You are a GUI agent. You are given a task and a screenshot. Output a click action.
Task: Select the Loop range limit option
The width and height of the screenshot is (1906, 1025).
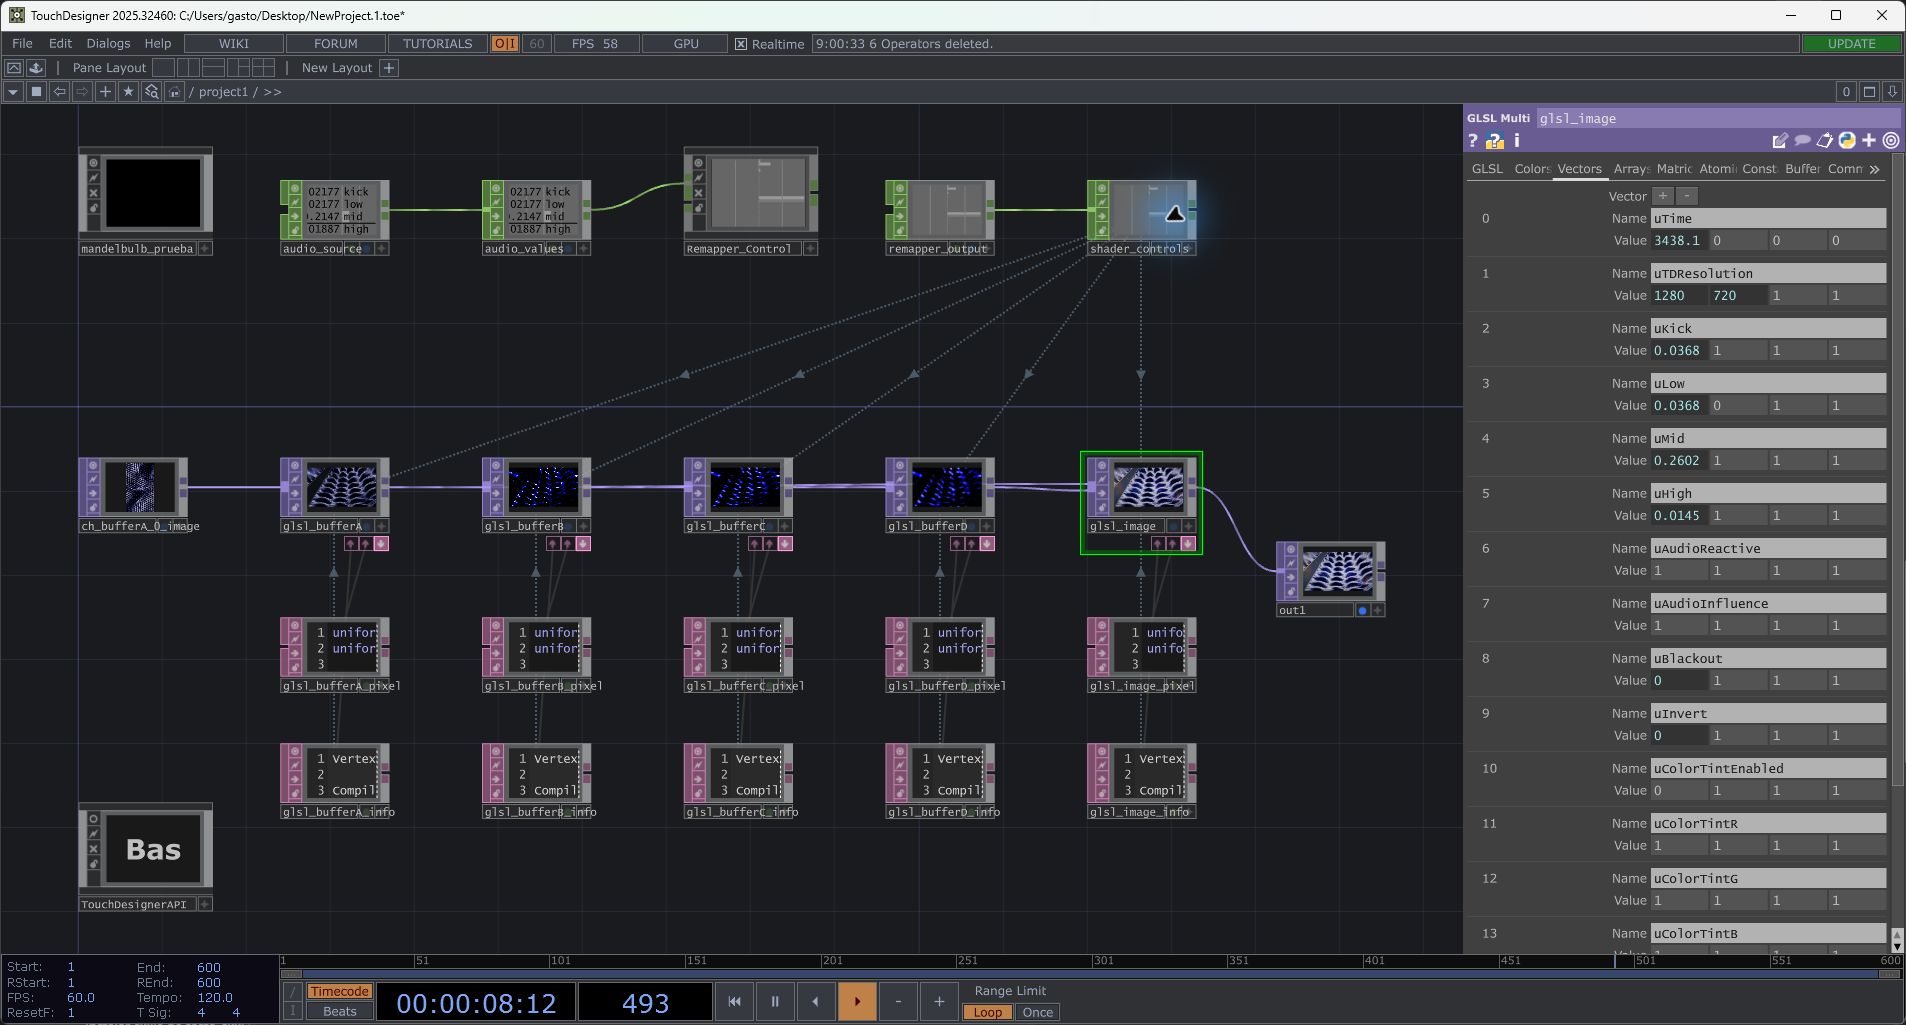tap(987, 1012)
